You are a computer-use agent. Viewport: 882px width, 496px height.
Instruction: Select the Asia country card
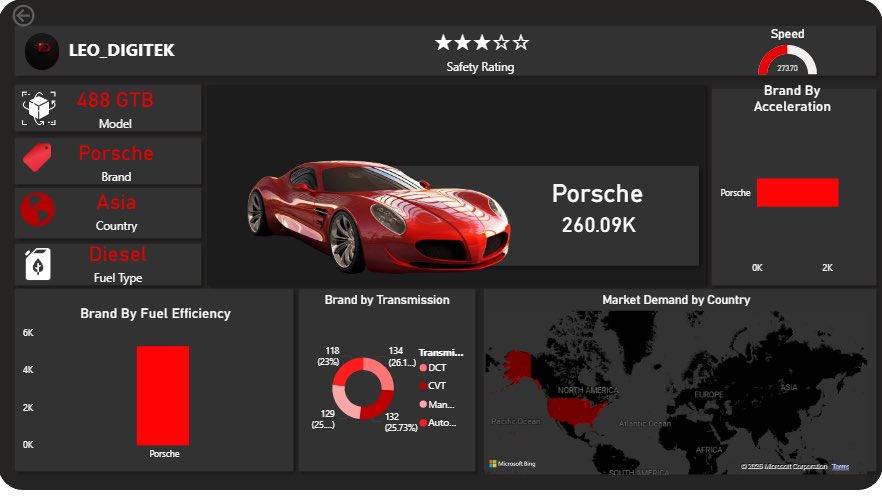tap(108, 213)
